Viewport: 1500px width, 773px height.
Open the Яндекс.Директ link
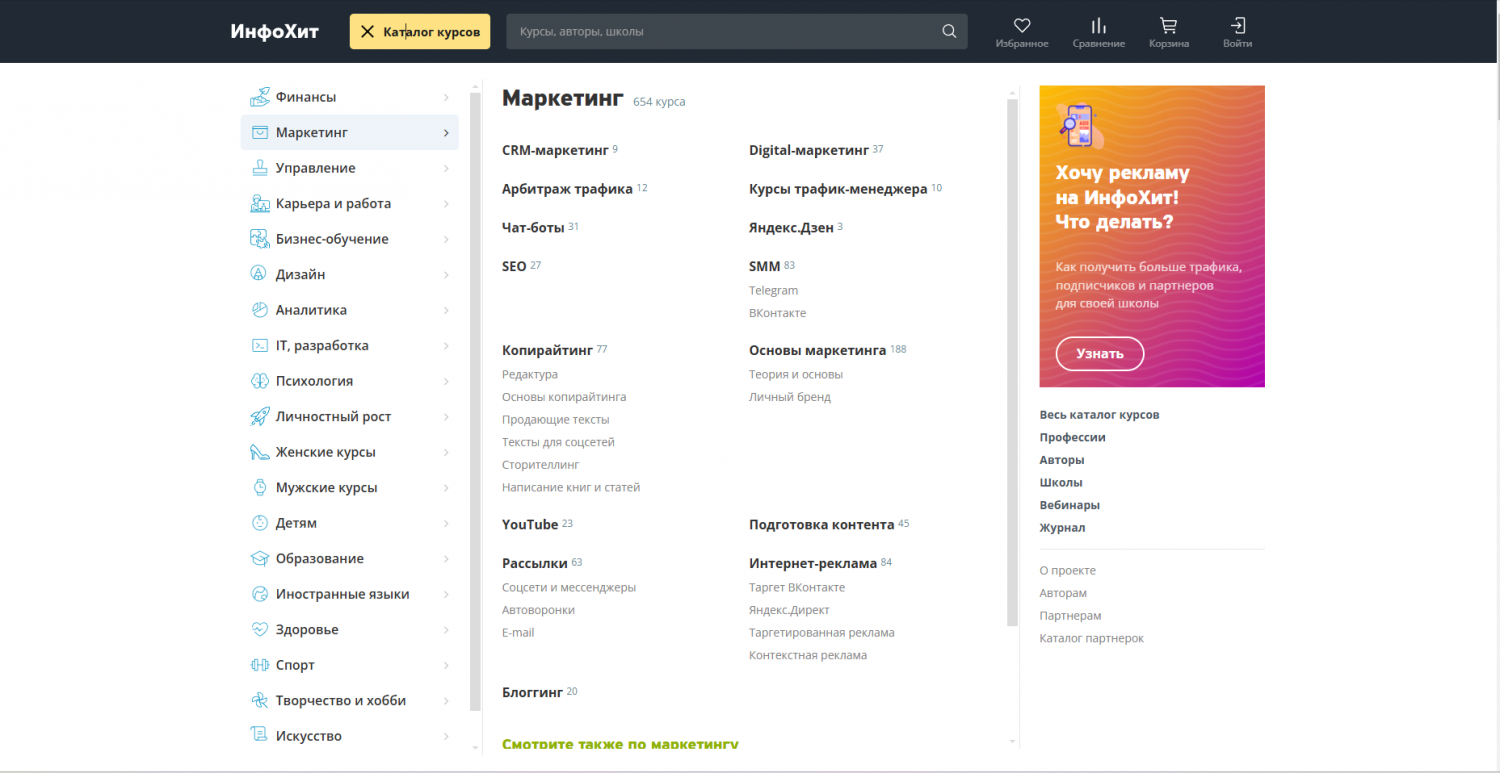(x=789, y=610)
